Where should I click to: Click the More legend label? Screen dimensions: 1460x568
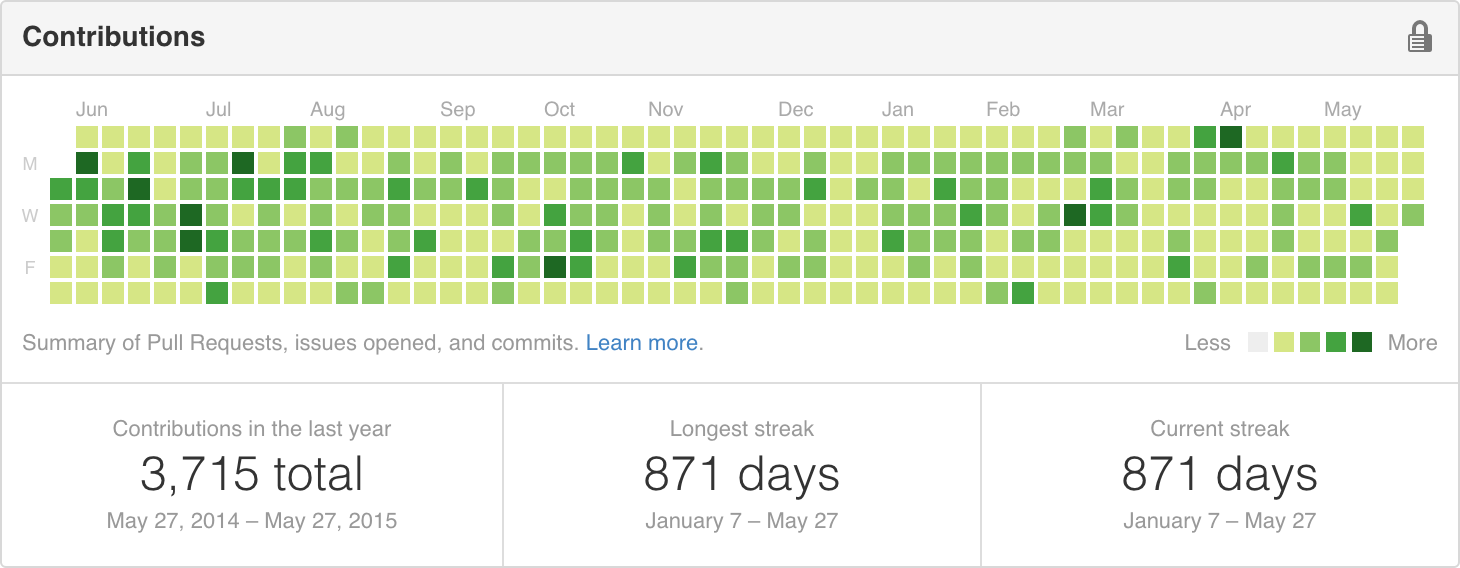pyautogui.click(x=1412, y=343)
